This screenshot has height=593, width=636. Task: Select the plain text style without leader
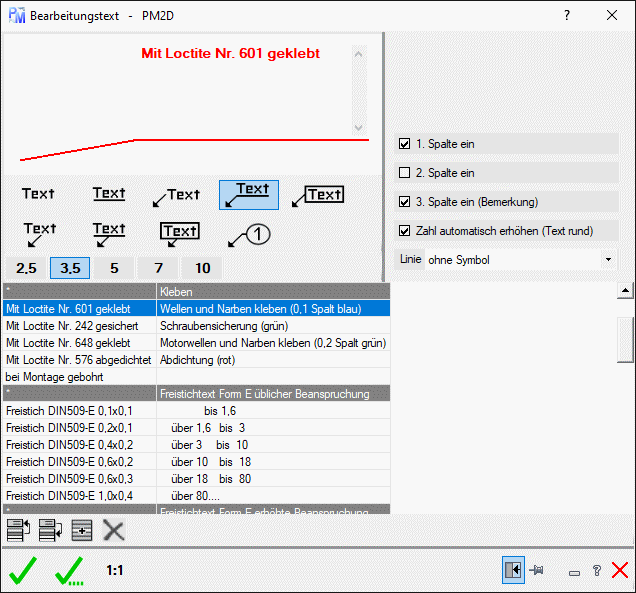[39, 194]
